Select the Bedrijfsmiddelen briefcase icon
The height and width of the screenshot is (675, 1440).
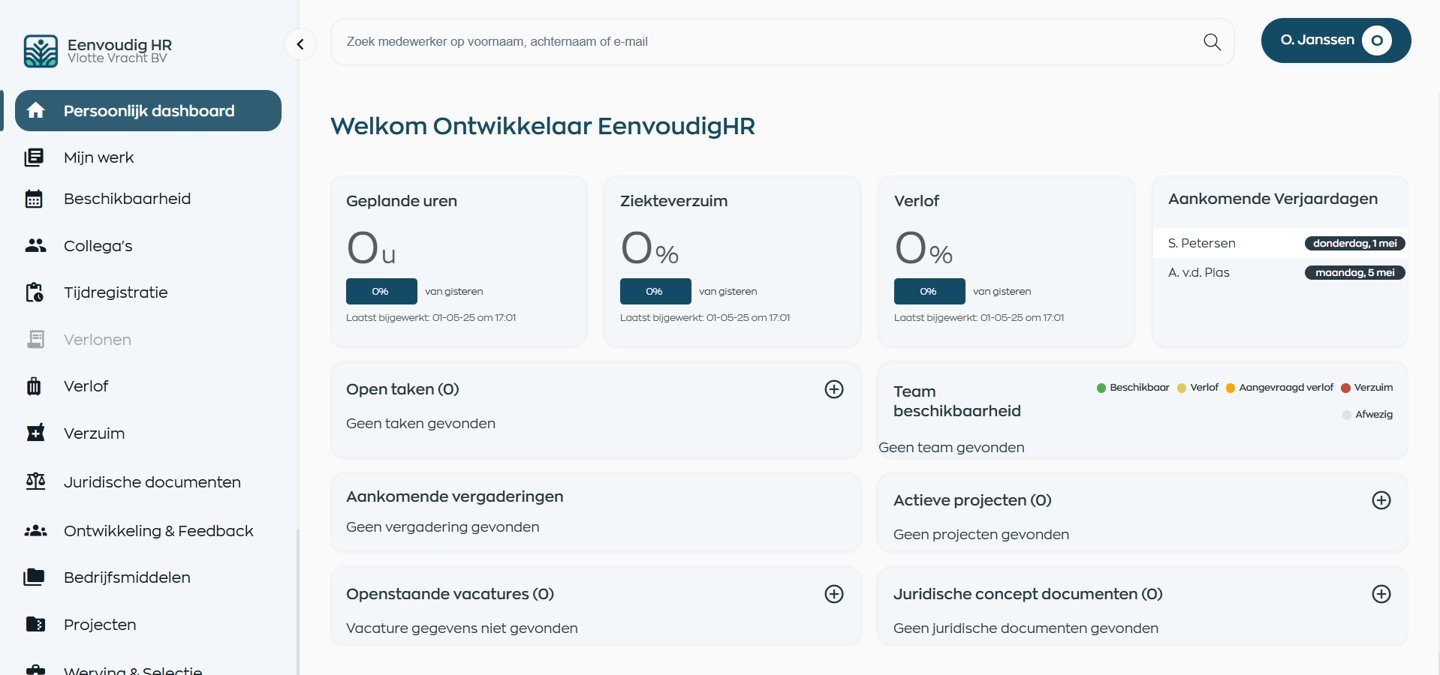(35, 576)
